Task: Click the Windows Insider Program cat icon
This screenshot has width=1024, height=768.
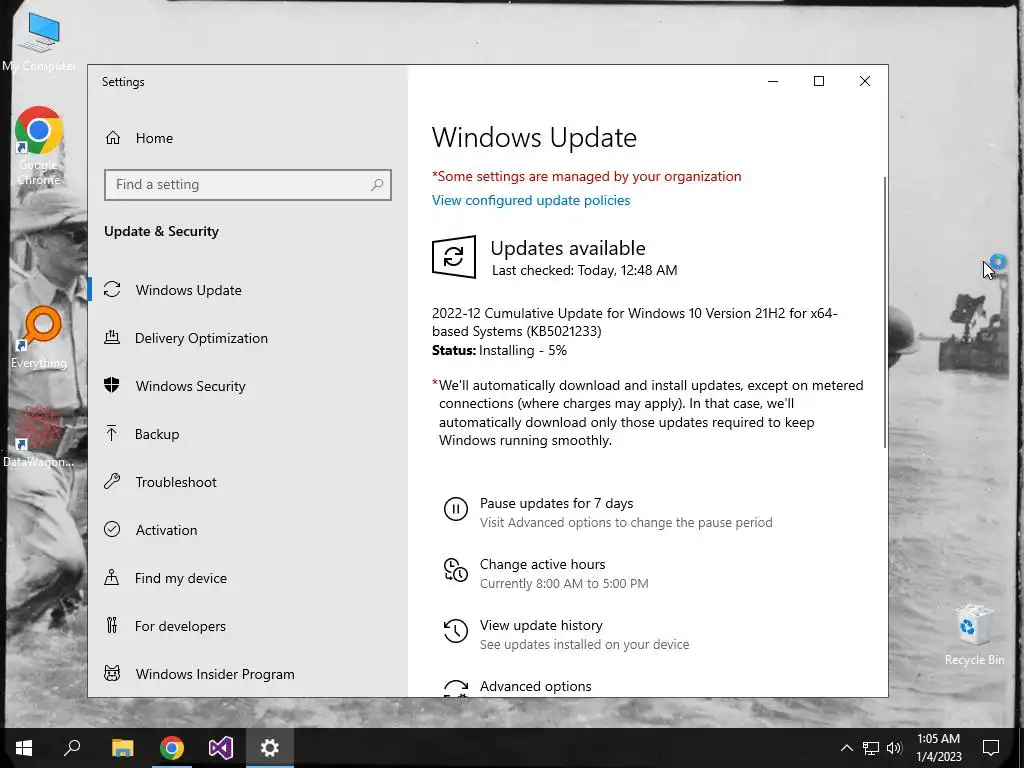Action: tap(112, 673)
